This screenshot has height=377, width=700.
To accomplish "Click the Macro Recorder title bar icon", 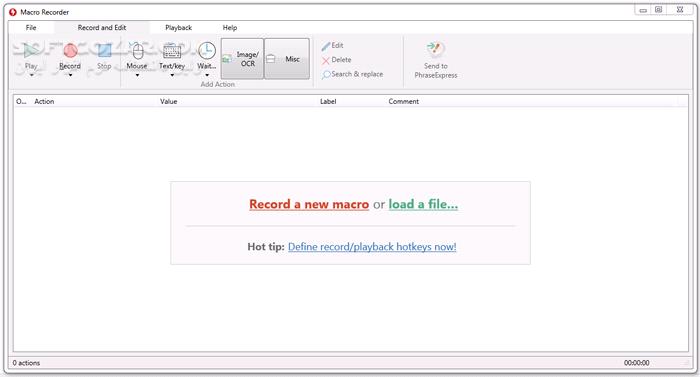I will coord(13,12).
